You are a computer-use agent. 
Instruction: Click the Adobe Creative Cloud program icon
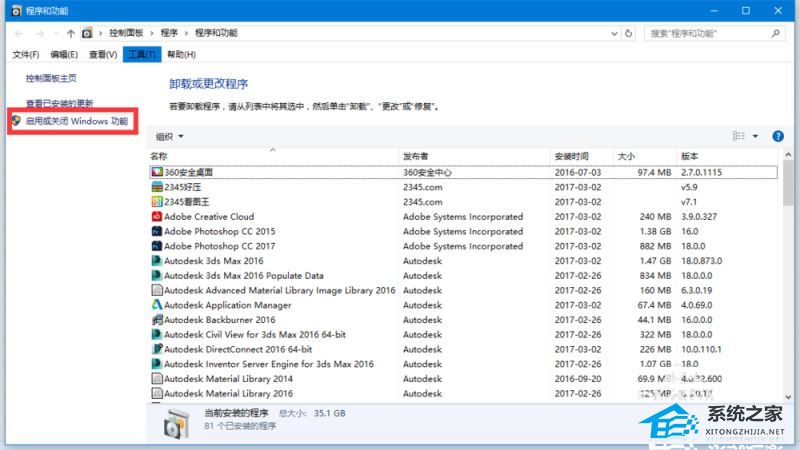pyautogui.click(x=157, y=216)
